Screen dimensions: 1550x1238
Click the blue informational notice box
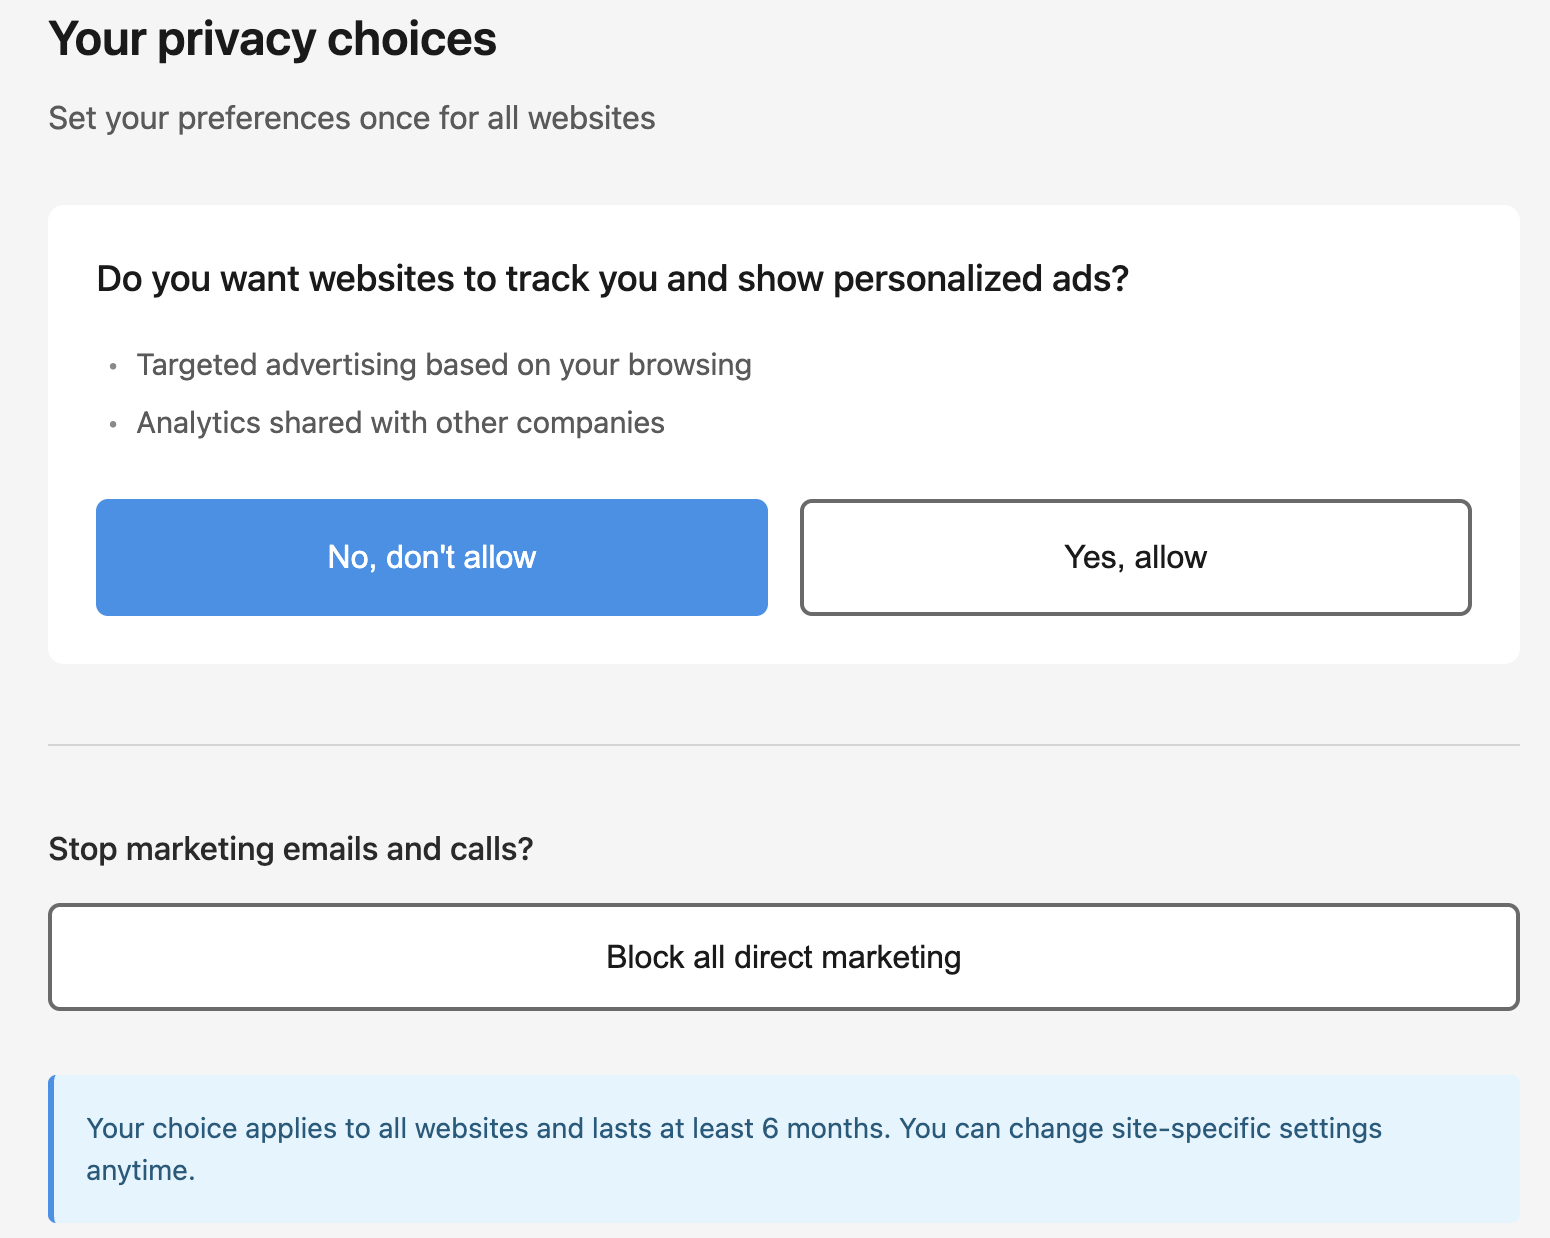(782, 1148)
